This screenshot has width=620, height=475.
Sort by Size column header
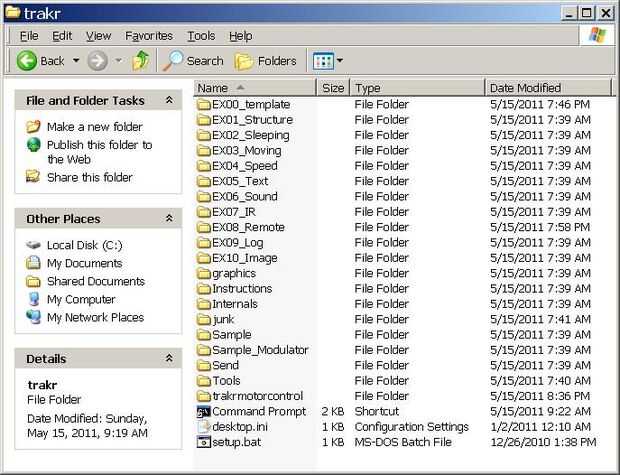(x=333, y=88)
